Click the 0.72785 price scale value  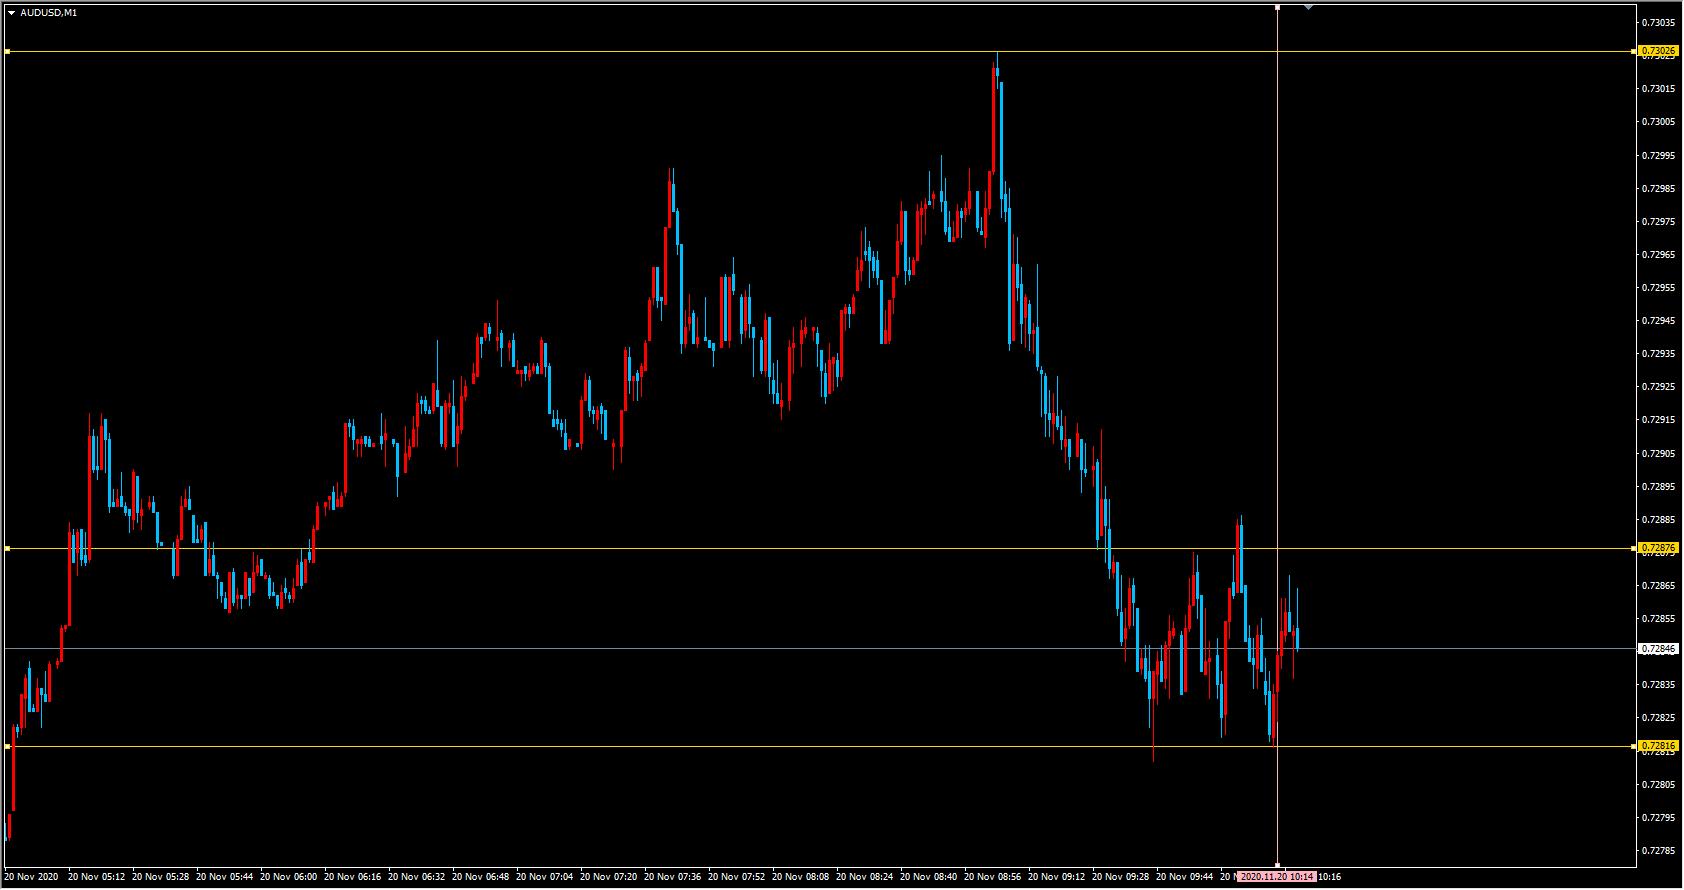(1659, 851)
